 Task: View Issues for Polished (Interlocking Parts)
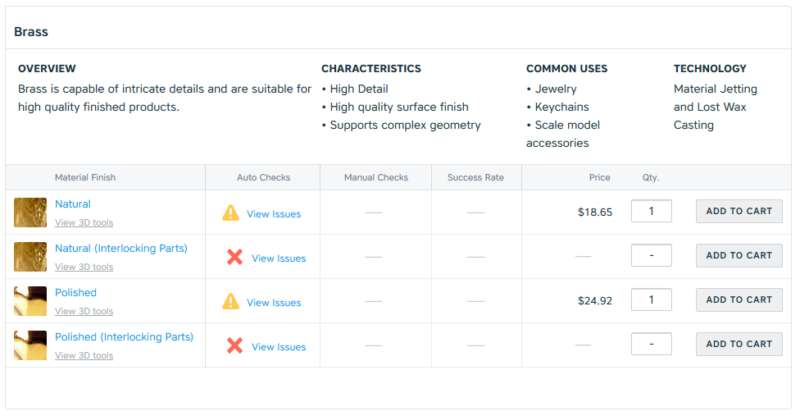pos(279,347)
